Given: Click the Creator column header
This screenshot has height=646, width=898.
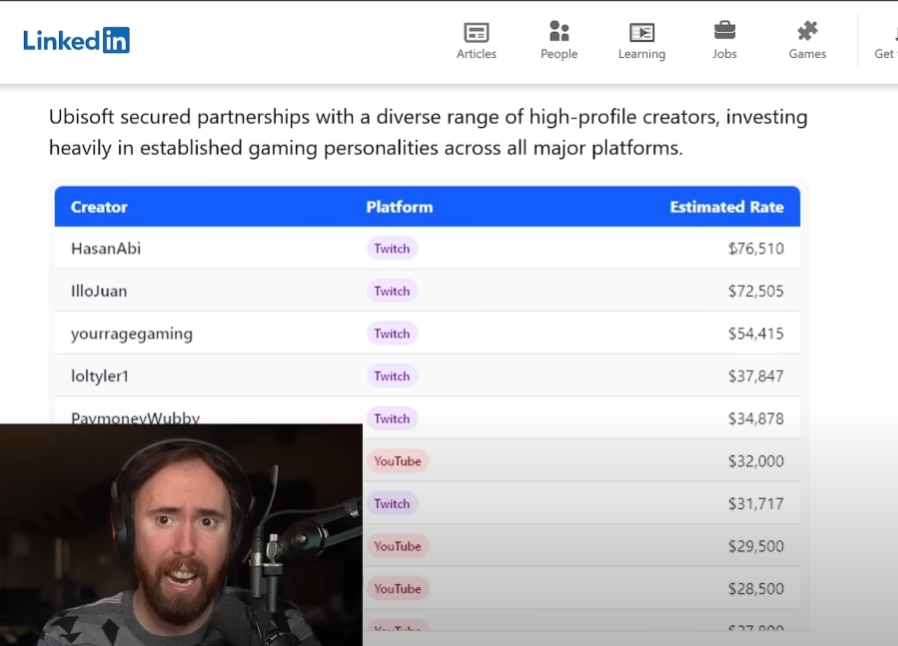Looking at the screenshot, I should point(99,207).
